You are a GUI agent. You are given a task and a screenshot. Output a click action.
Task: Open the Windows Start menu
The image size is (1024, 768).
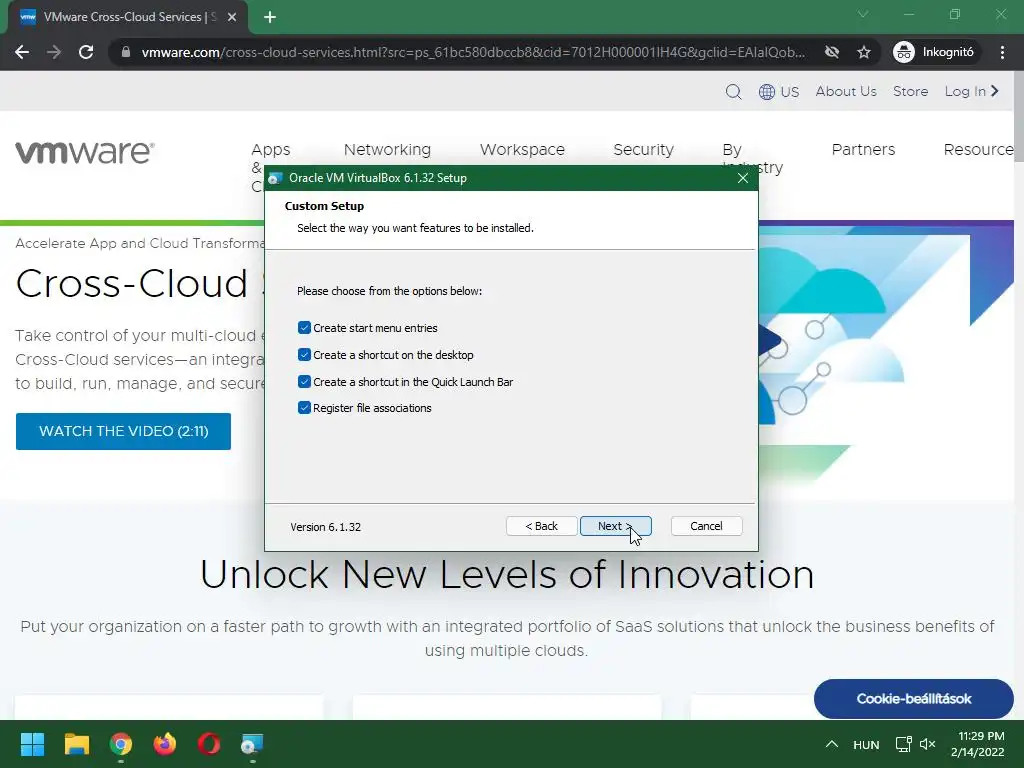click(x=32, y=744)
